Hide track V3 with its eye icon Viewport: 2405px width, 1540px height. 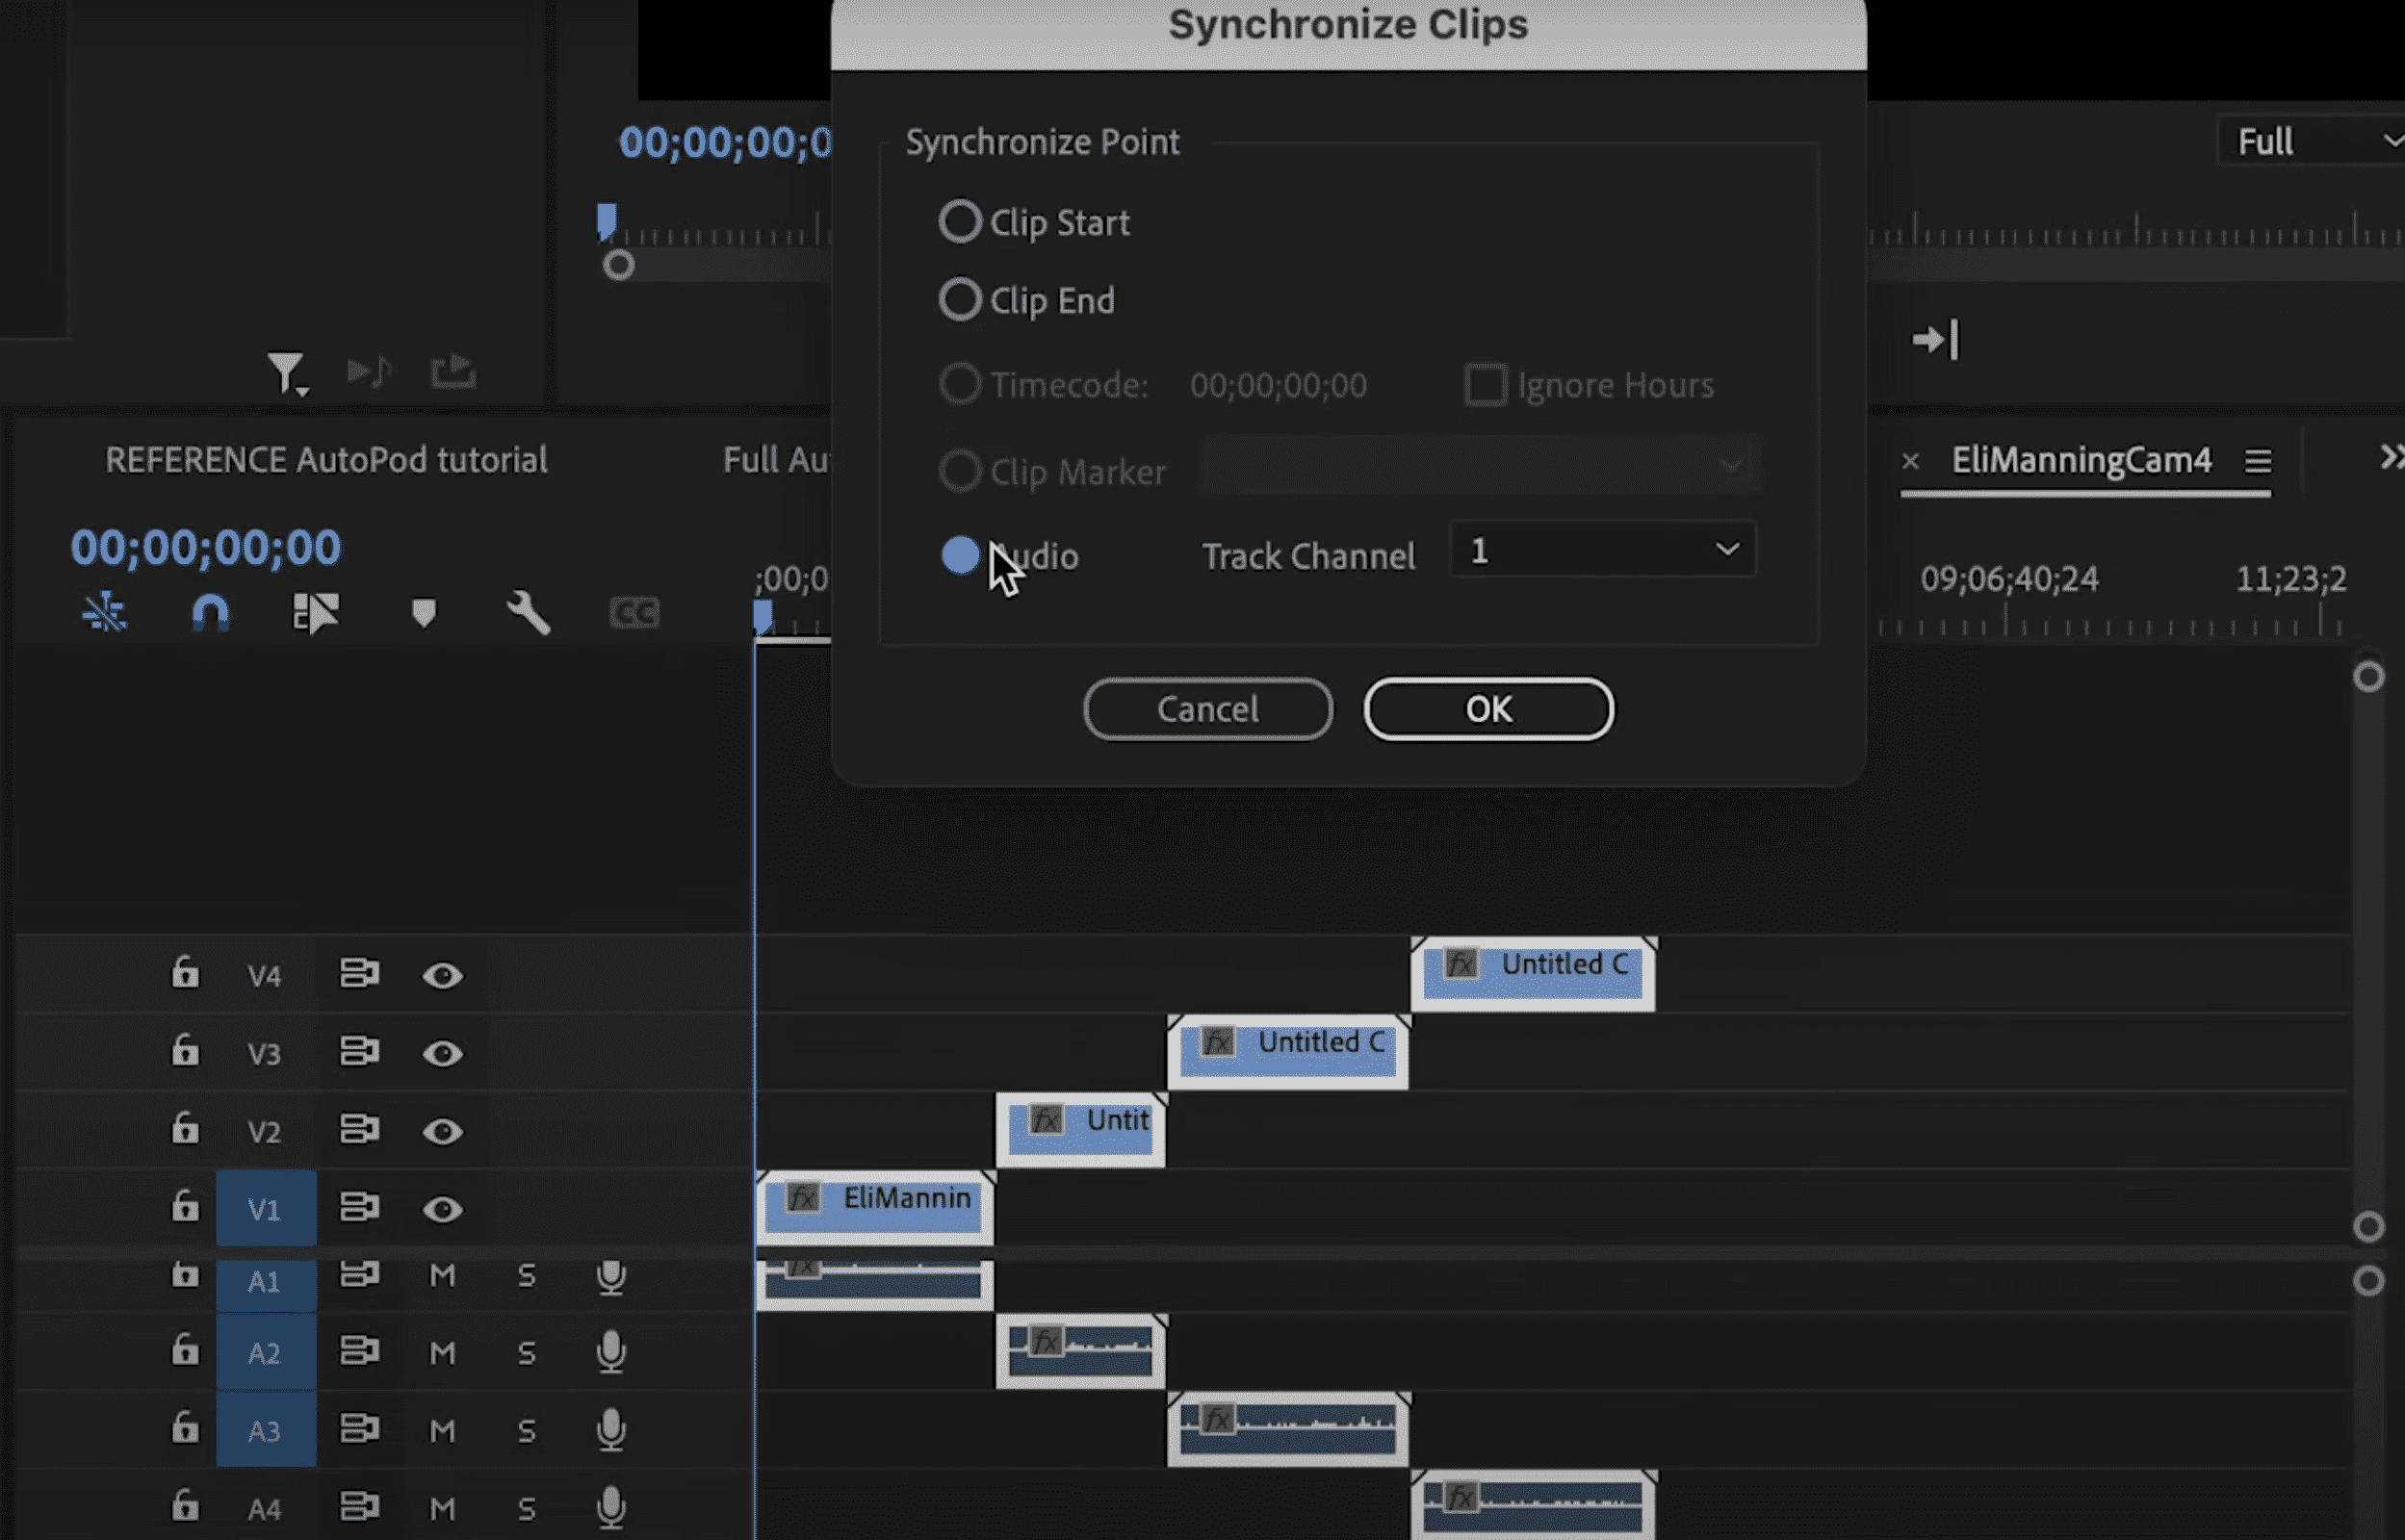442,1053
